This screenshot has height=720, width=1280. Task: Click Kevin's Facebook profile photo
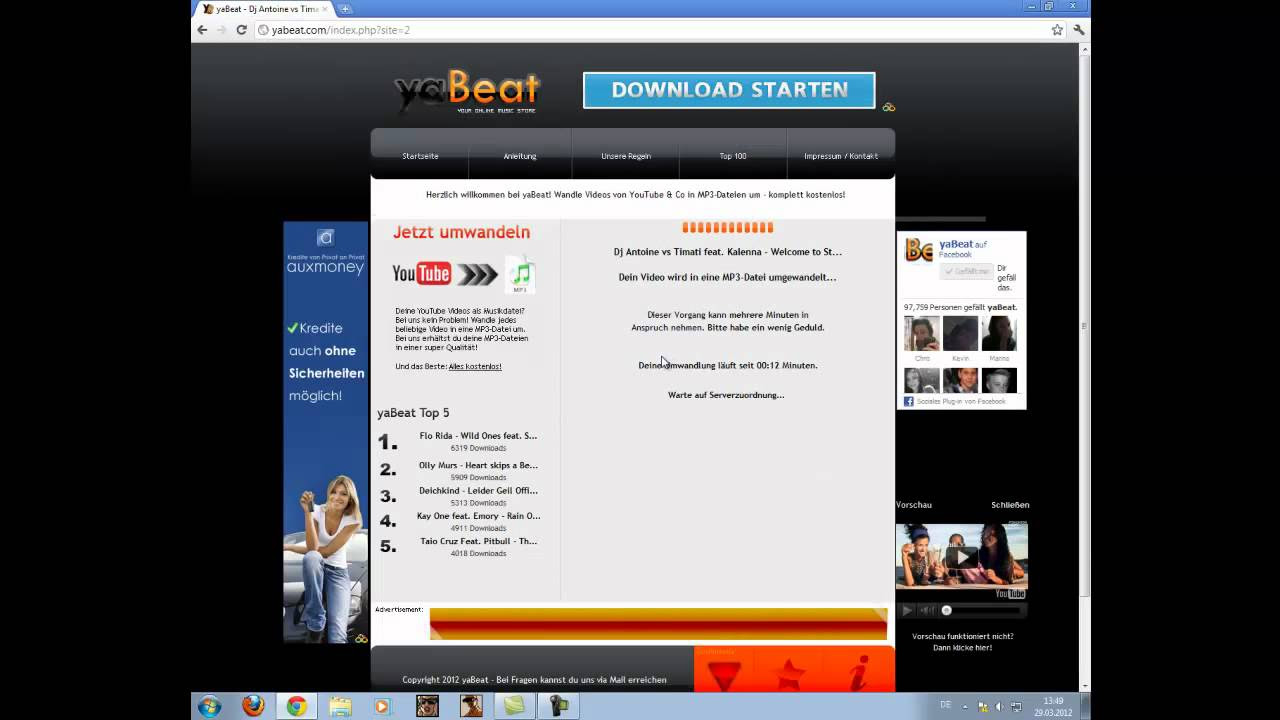pos(960,334)
